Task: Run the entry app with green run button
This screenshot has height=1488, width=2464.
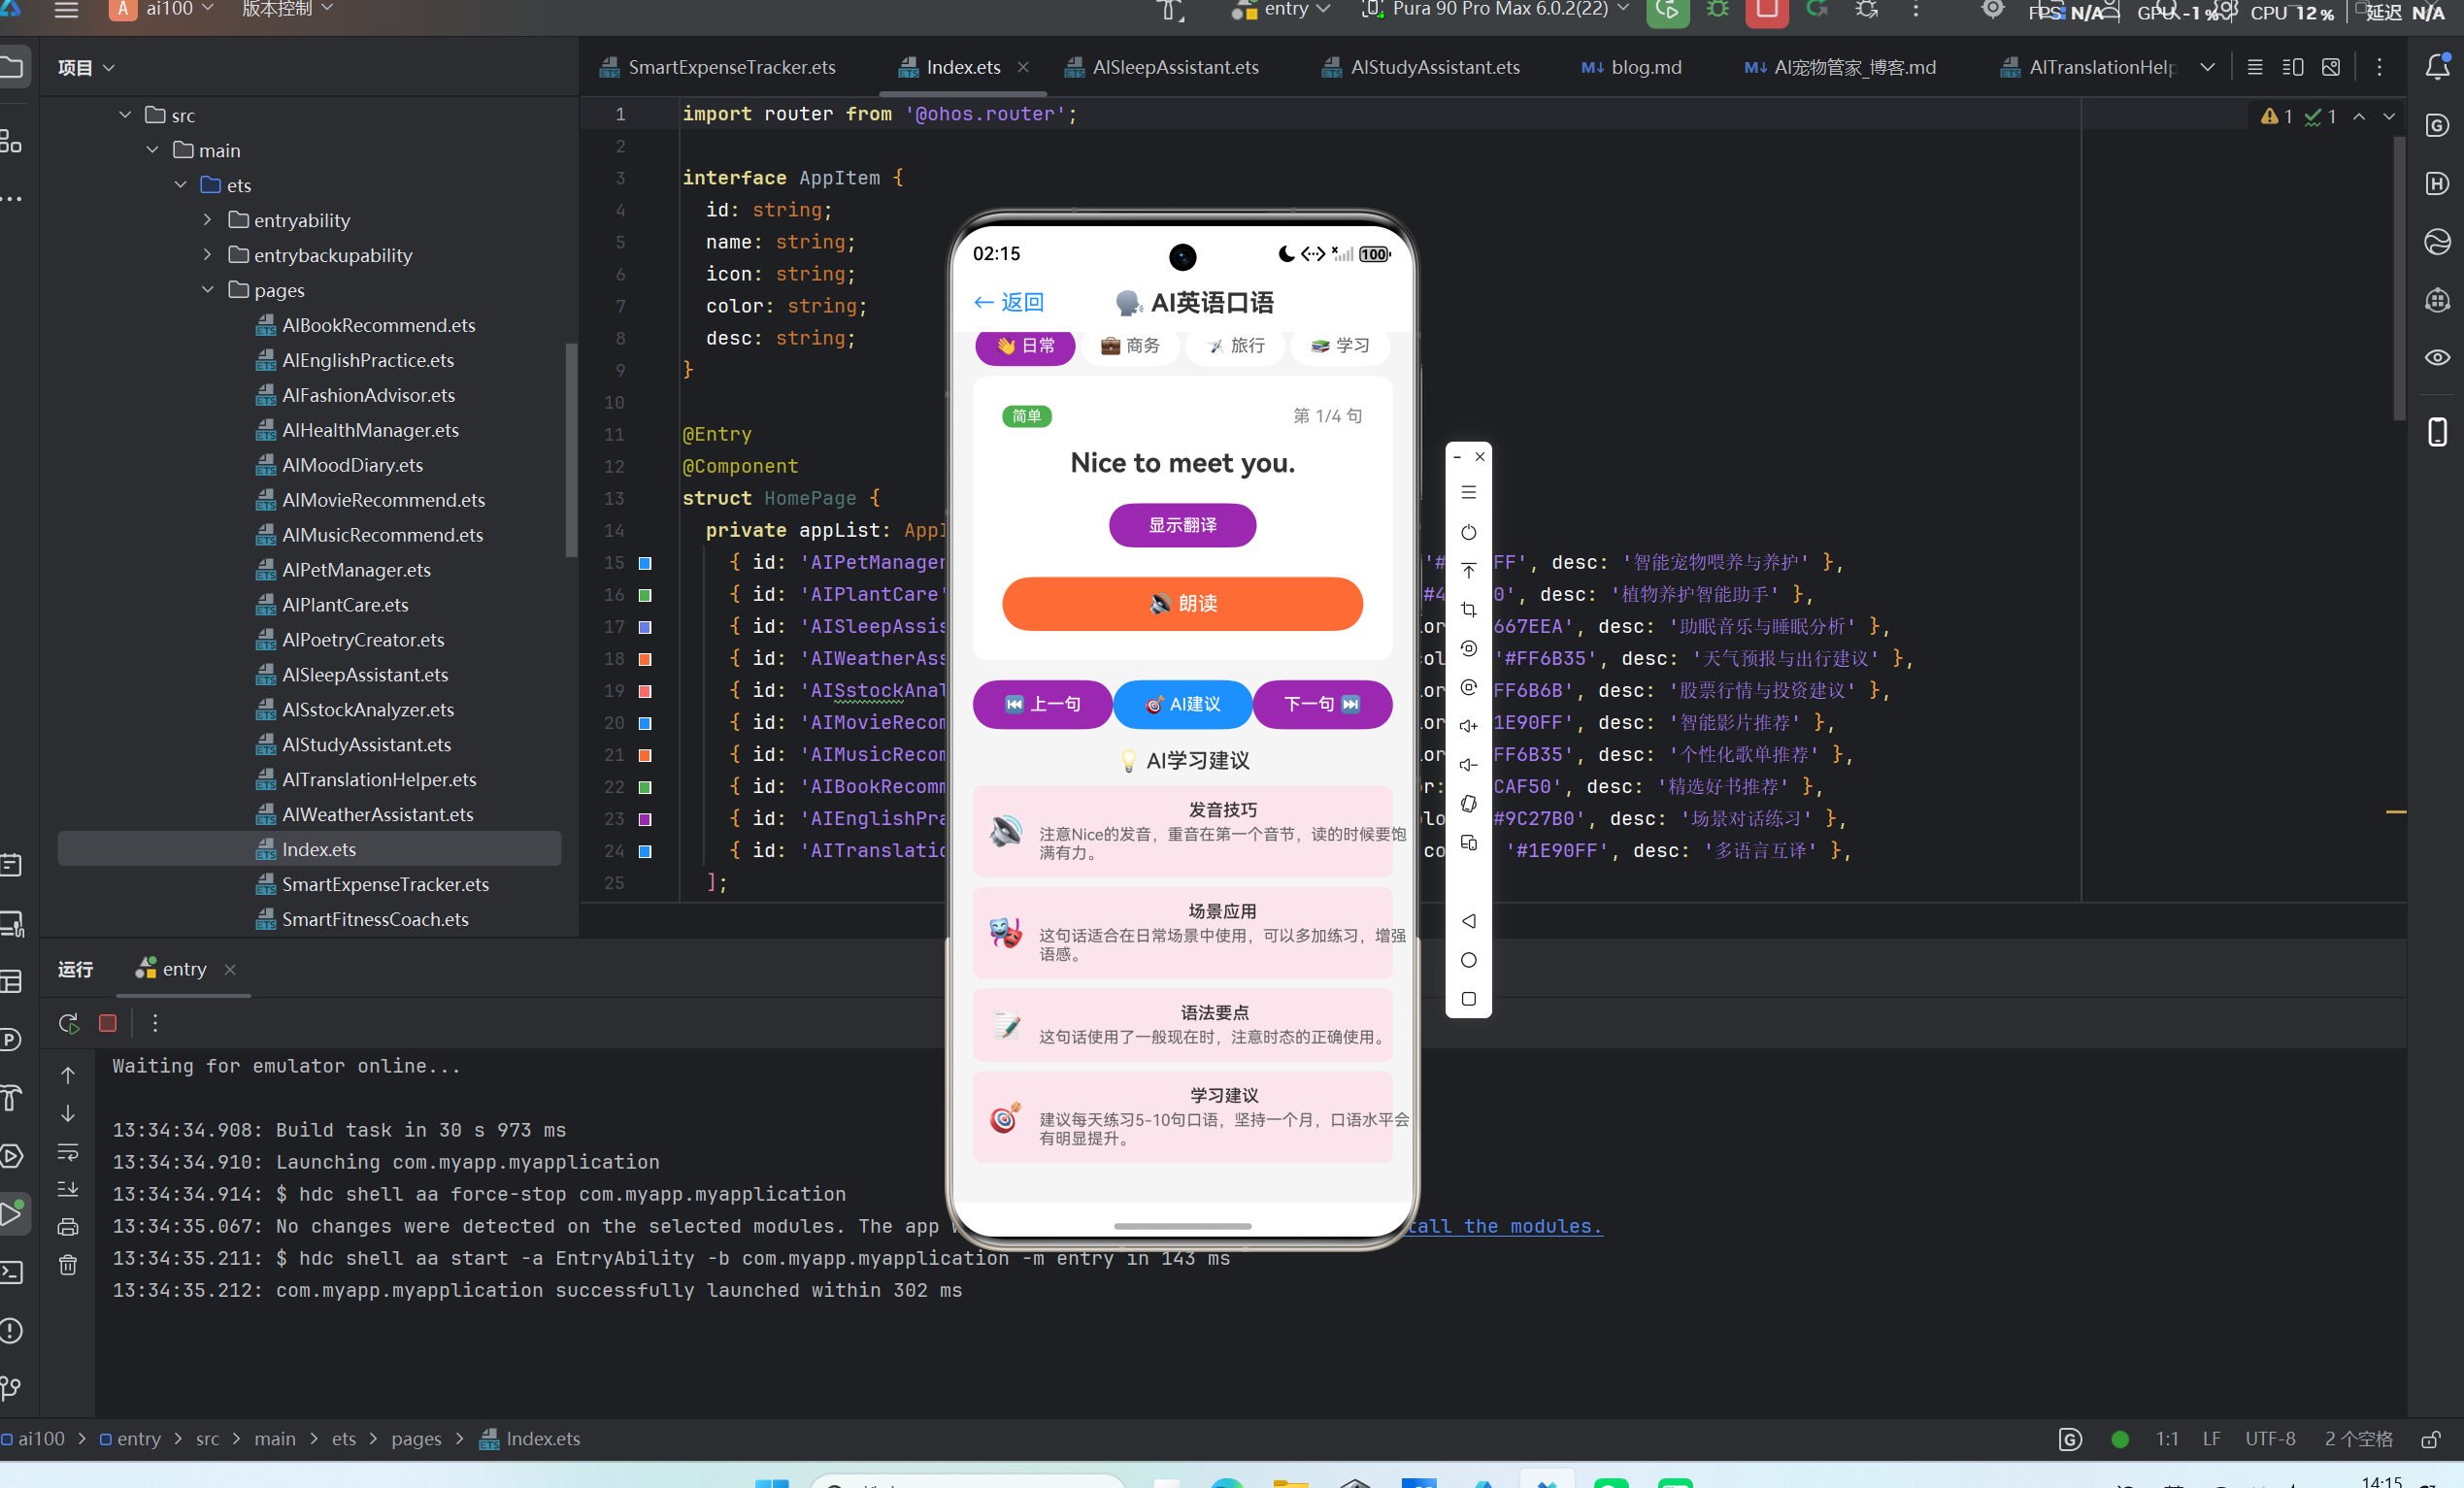Action: [x=1667, y=10]
